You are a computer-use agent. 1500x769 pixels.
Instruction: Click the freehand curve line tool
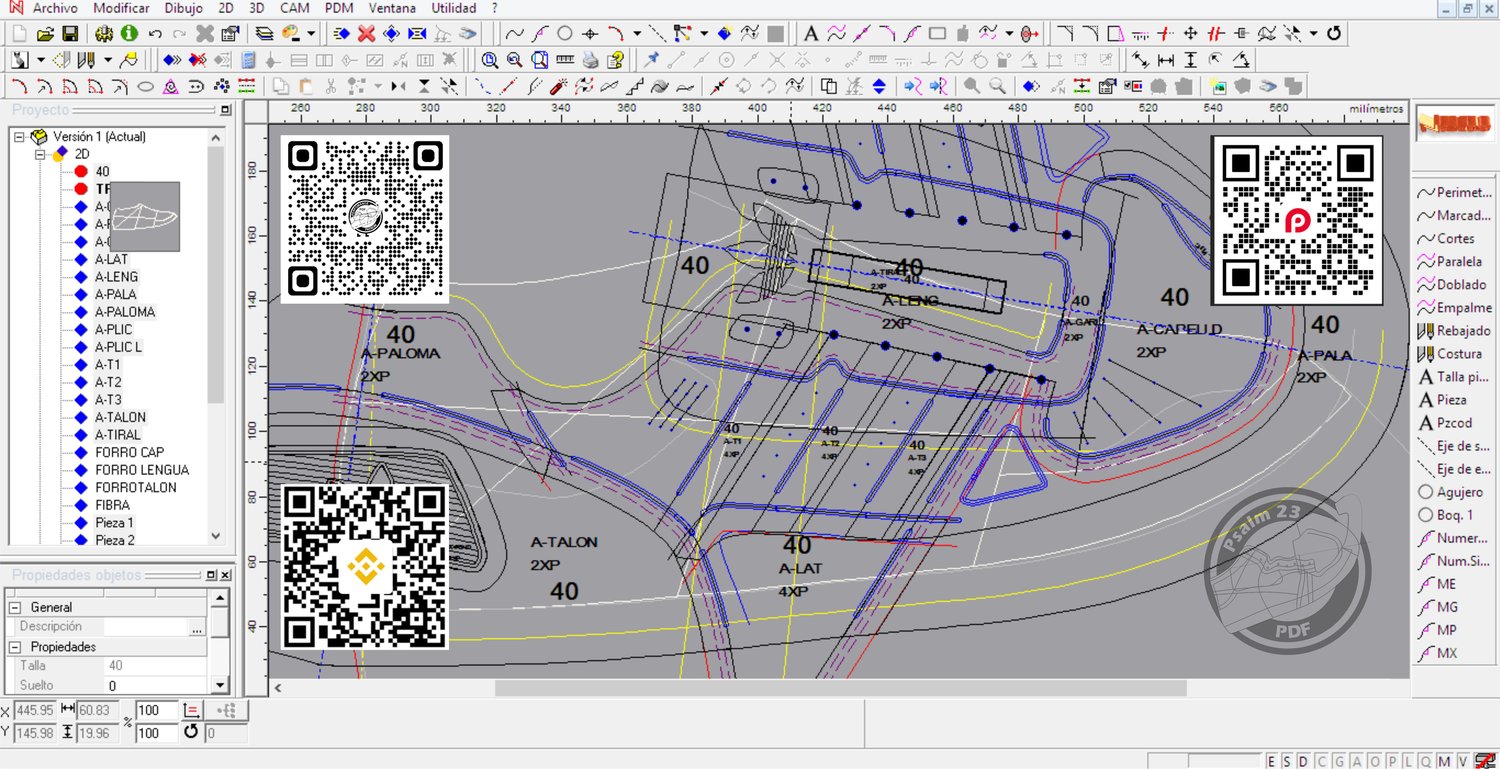(515, 34)
